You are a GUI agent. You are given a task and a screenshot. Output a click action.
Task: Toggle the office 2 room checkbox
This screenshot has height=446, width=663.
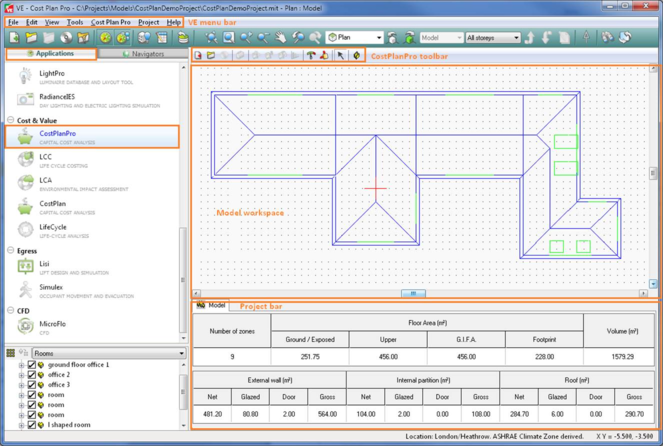coord(31,376)
